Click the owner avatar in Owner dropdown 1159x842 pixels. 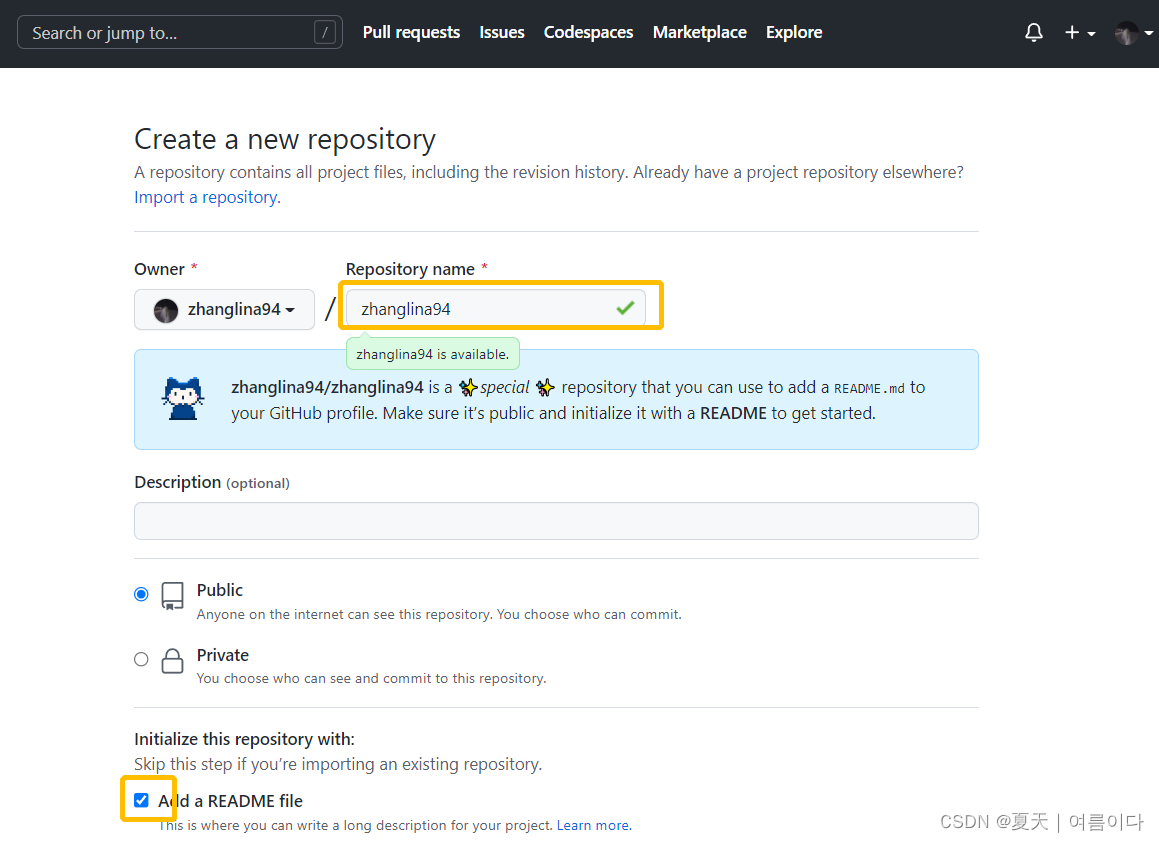click(166, 310)
